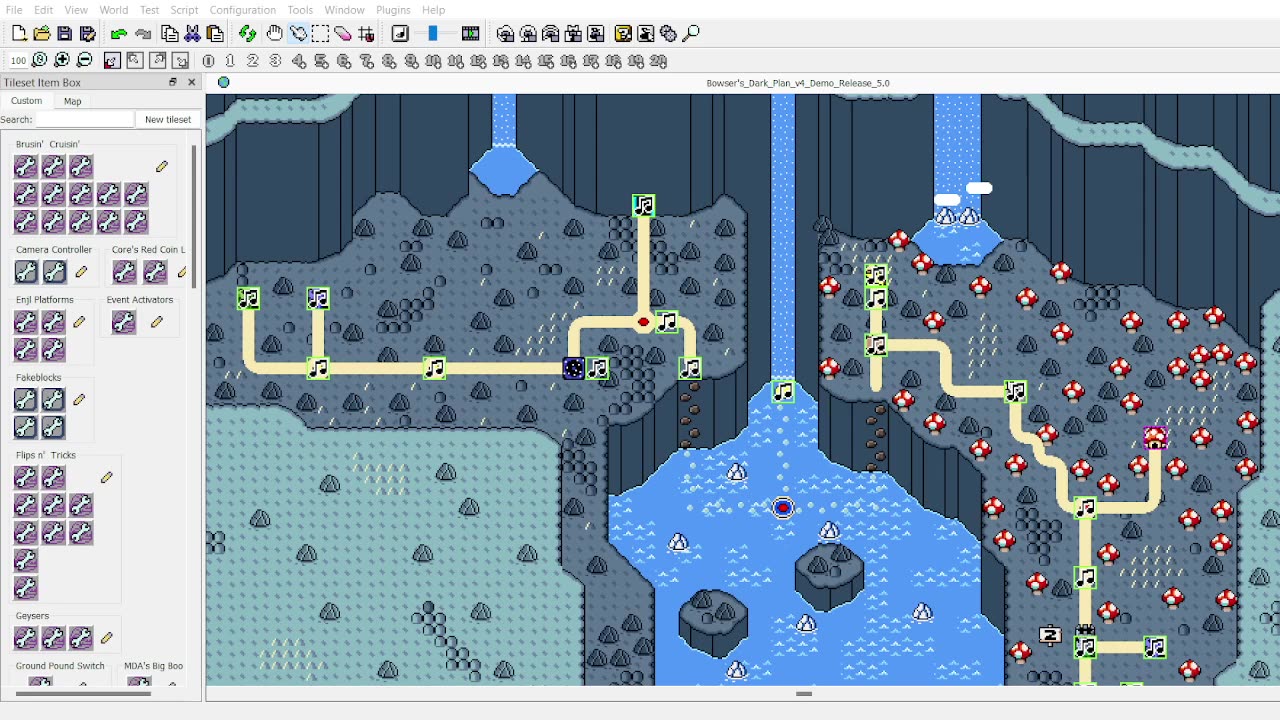The width and height of the screenshot is (1280, 720).
Task: Select the first Camera Controller item
Action: pyautogui.click(x=26, y=272)
